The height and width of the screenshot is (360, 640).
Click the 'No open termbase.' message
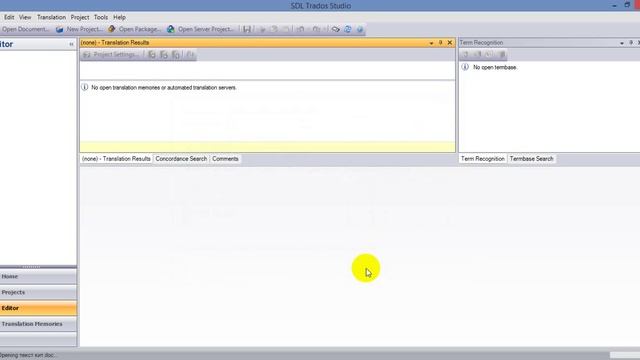[495, 67]
